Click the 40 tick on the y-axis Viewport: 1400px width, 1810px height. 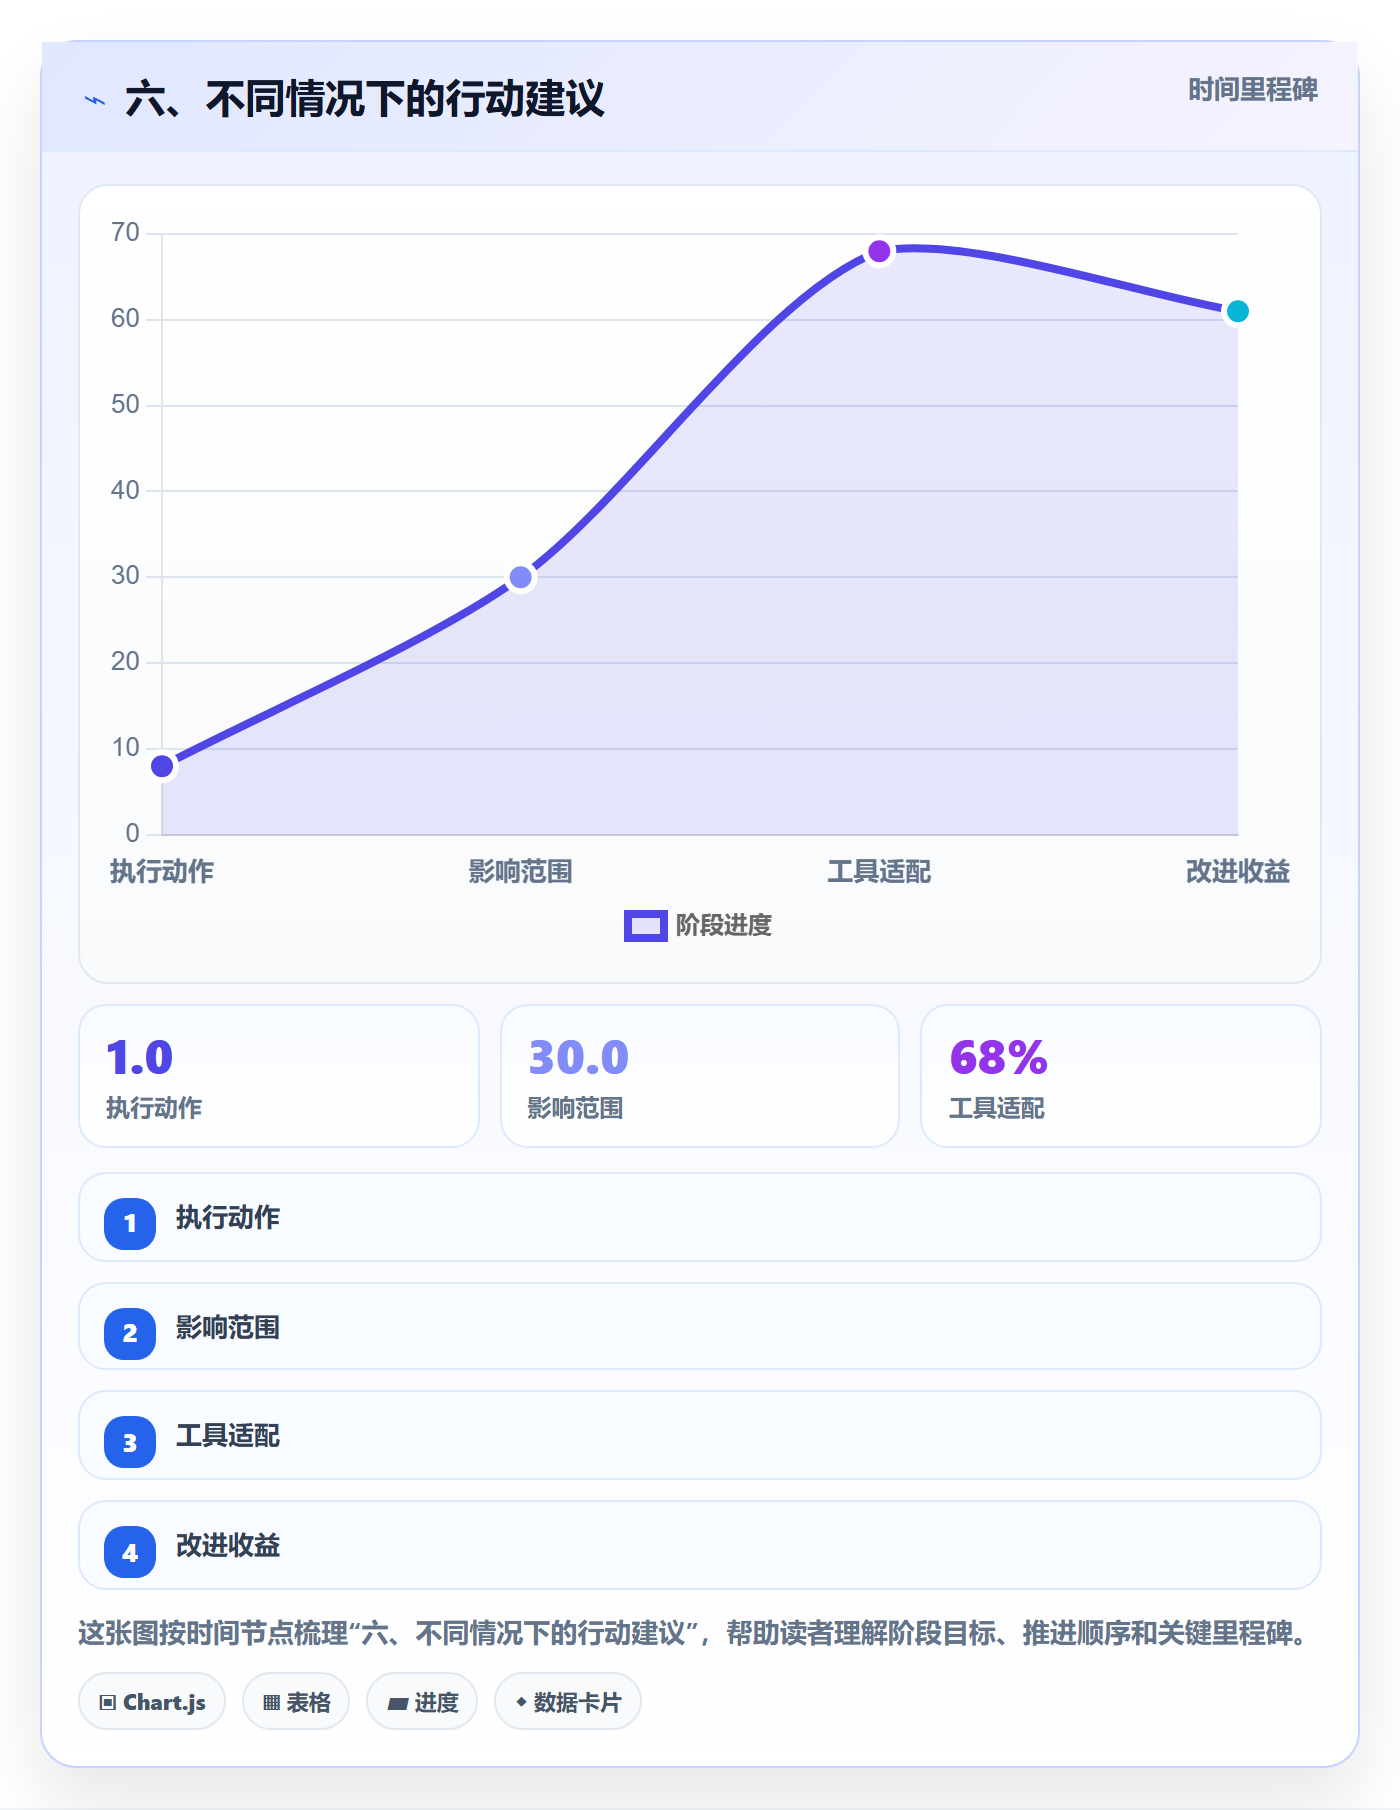[126, 490]
